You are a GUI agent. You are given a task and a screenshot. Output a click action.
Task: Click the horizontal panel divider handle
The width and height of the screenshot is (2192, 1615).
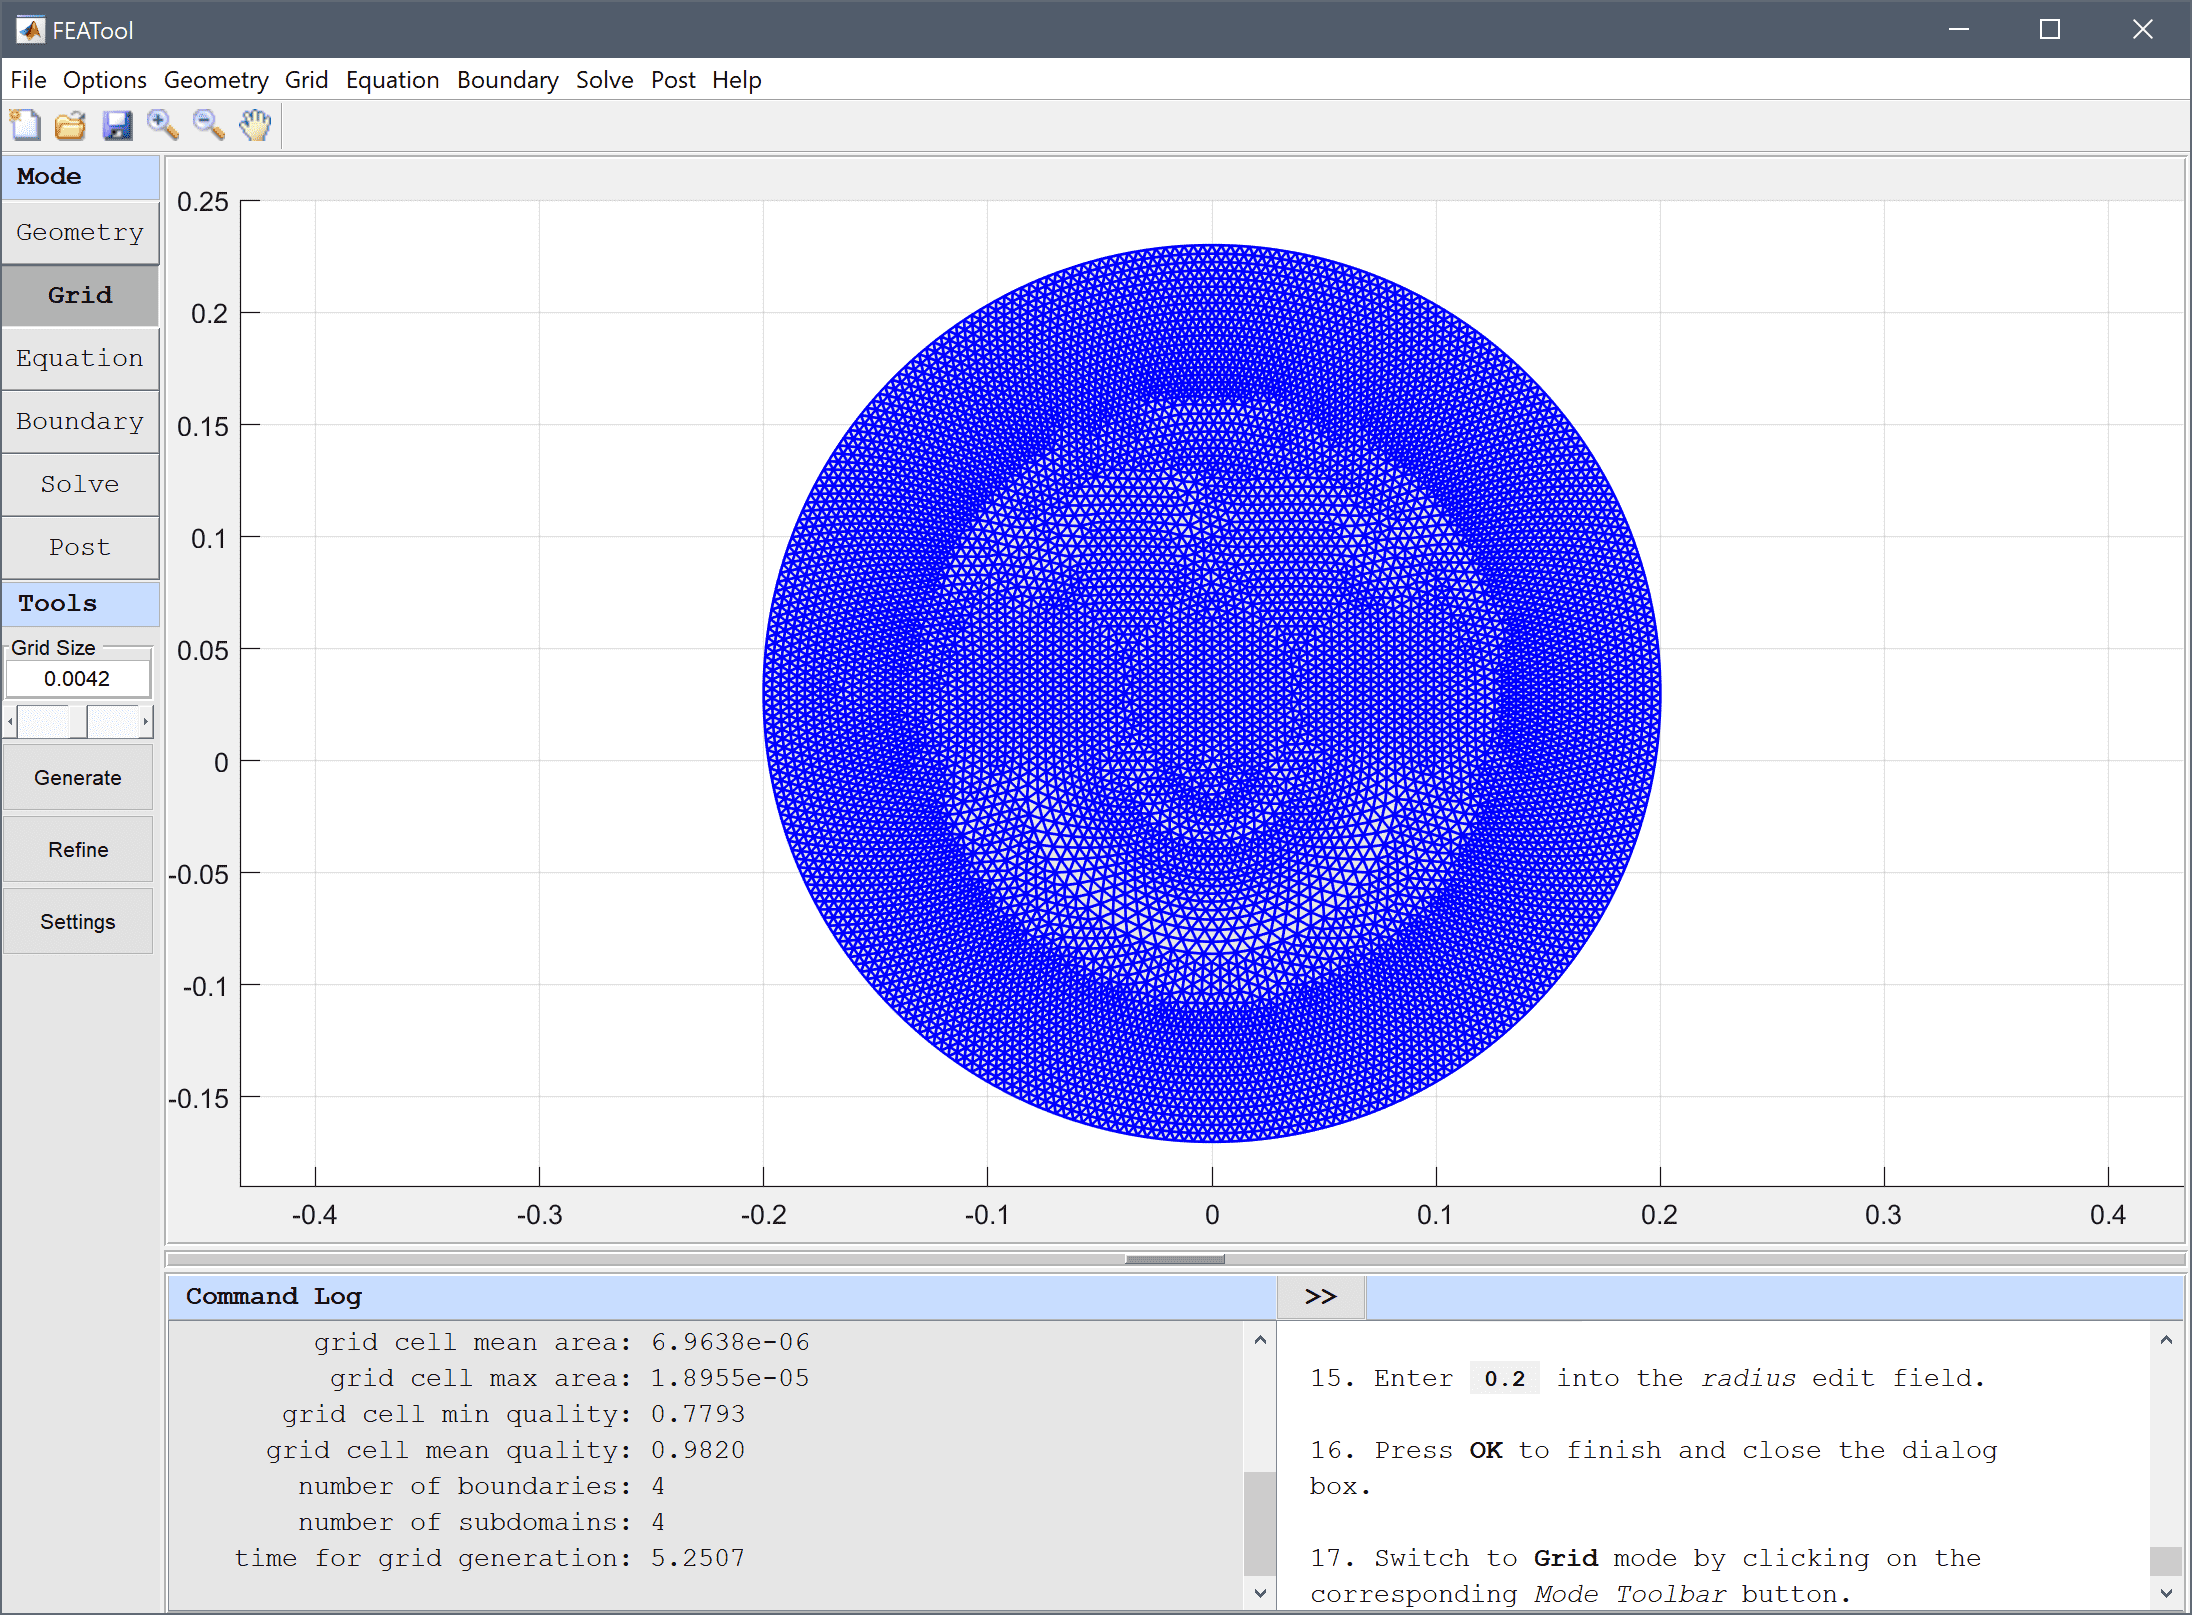[1175, 1259]
